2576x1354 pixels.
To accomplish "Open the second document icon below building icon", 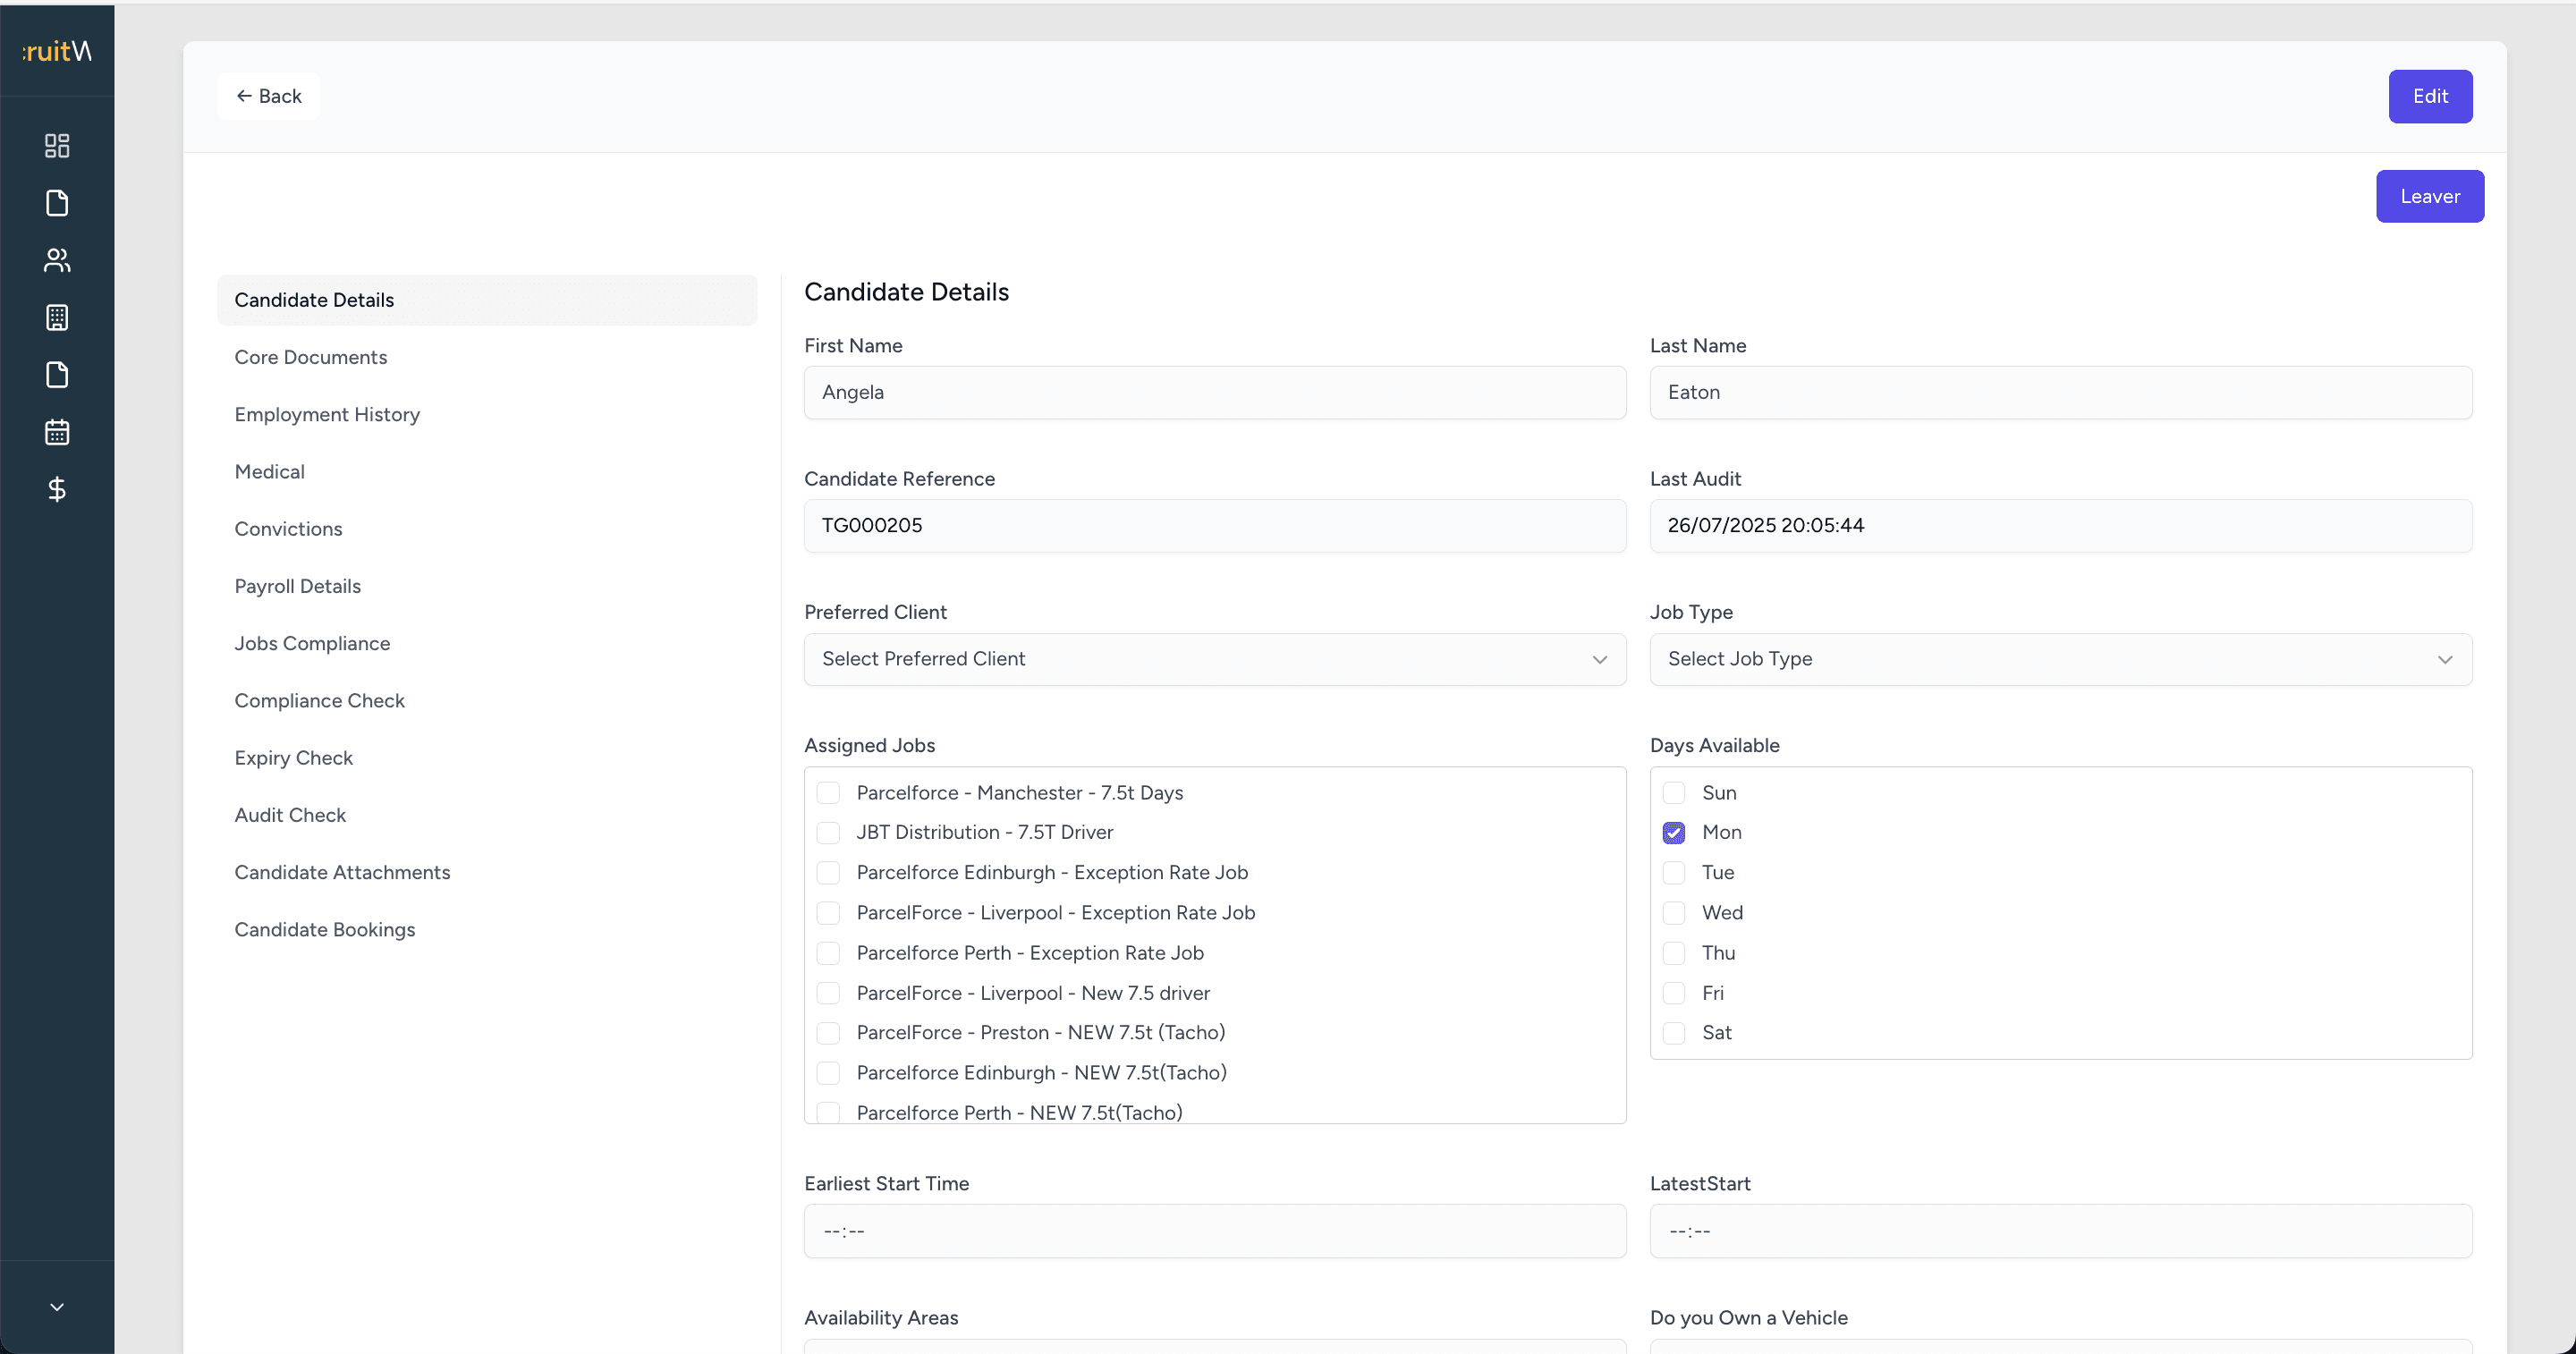I will pos(57,375).
